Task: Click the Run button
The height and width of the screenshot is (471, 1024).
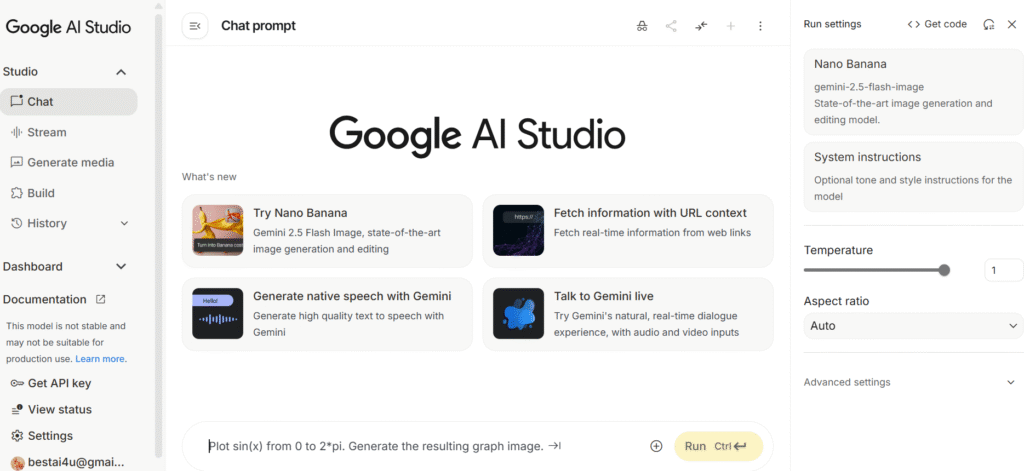Action: (718, 446)
